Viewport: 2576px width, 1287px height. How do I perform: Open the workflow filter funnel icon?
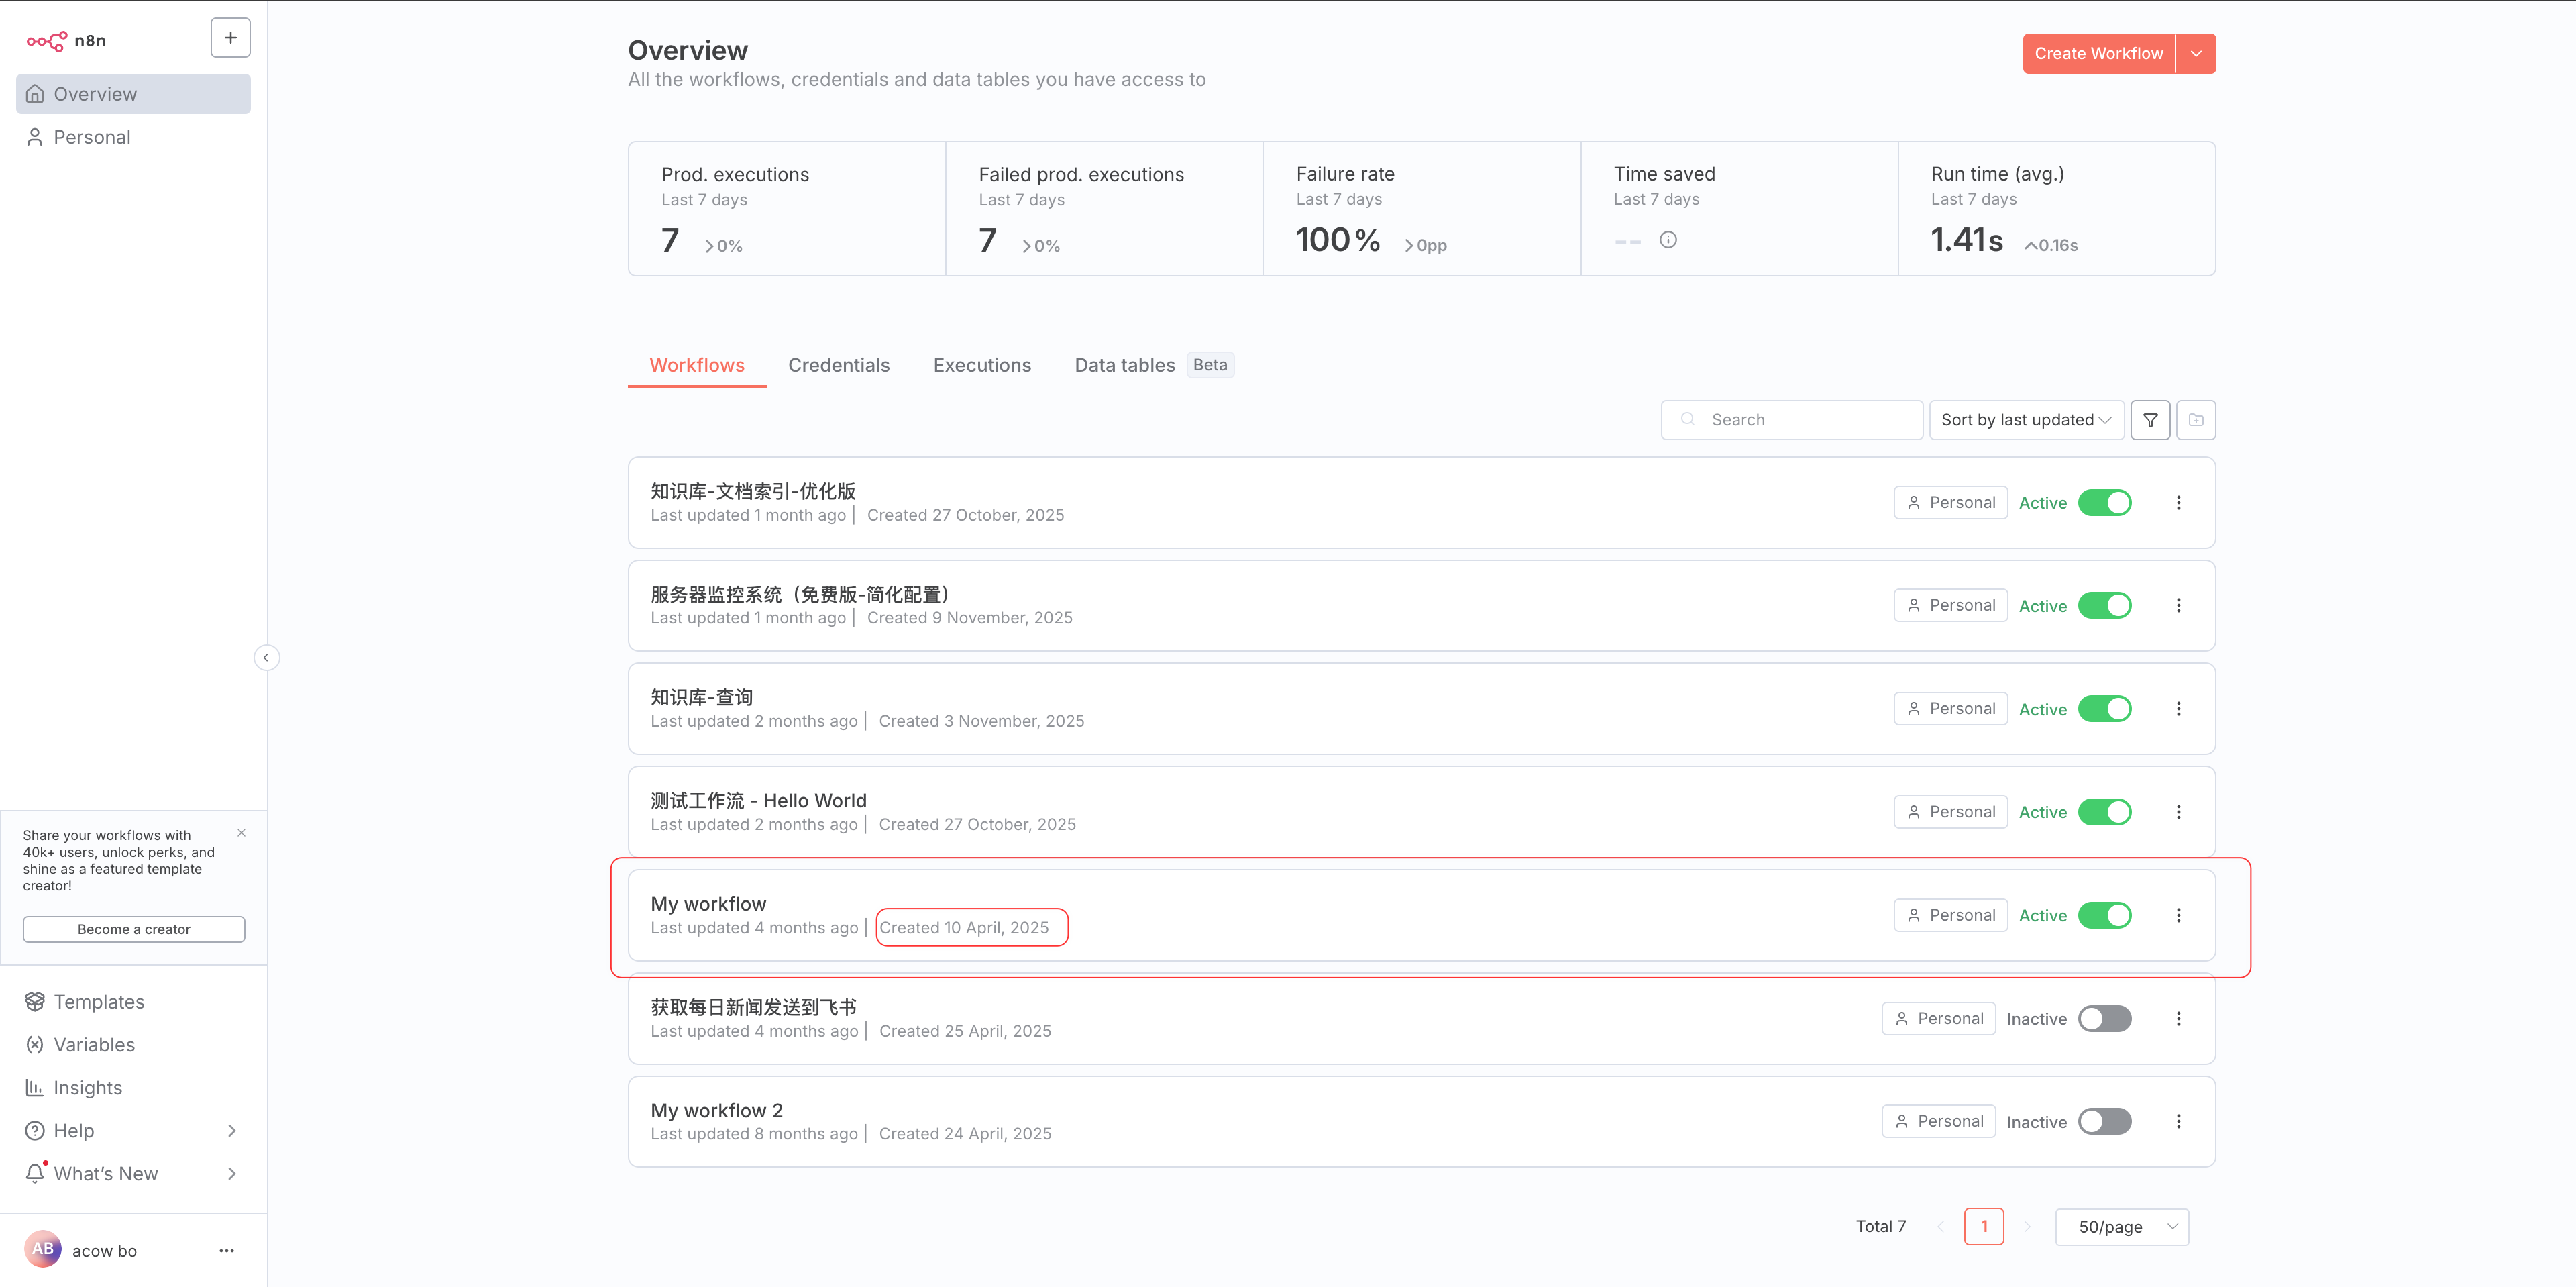pyautogui.click(x=2150, y=420)
